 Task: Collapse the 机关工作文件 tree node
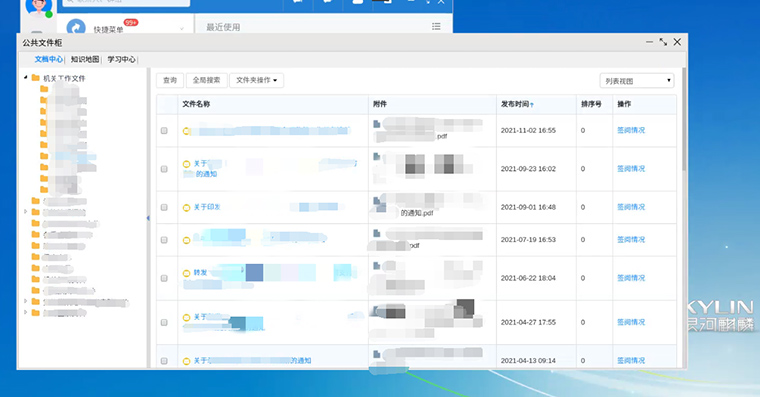pyautogui.click(x=26, y=77)
